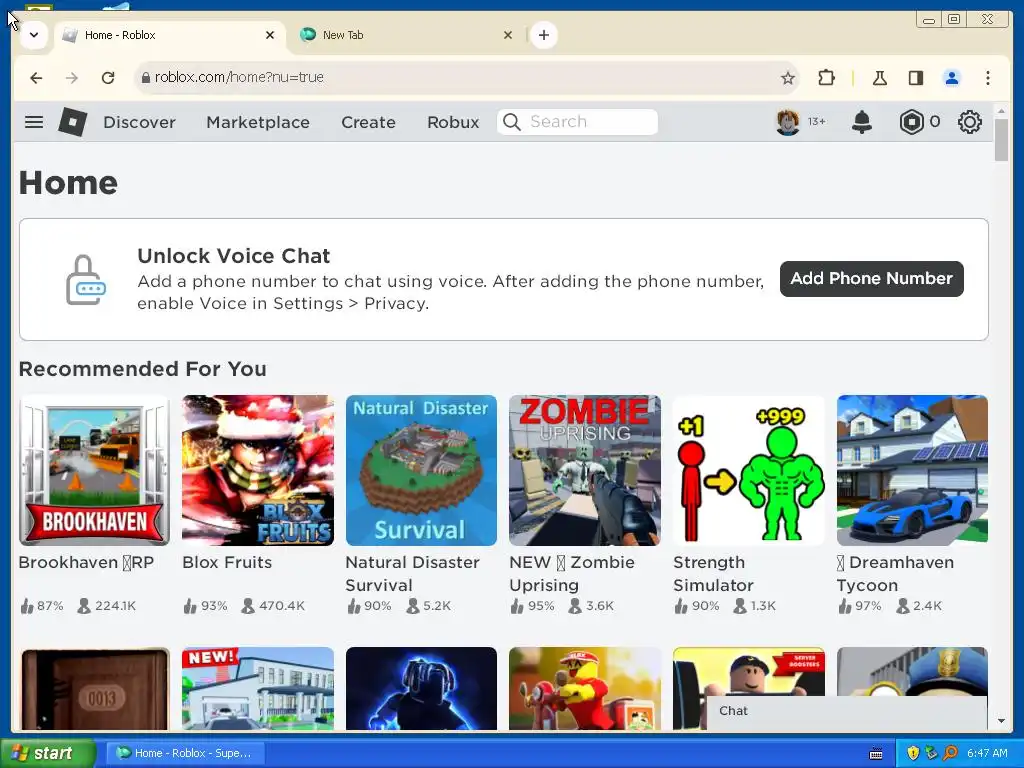
Task: Open the Dreamhaven Tycoon thumbnail
Action: point(912,470)
